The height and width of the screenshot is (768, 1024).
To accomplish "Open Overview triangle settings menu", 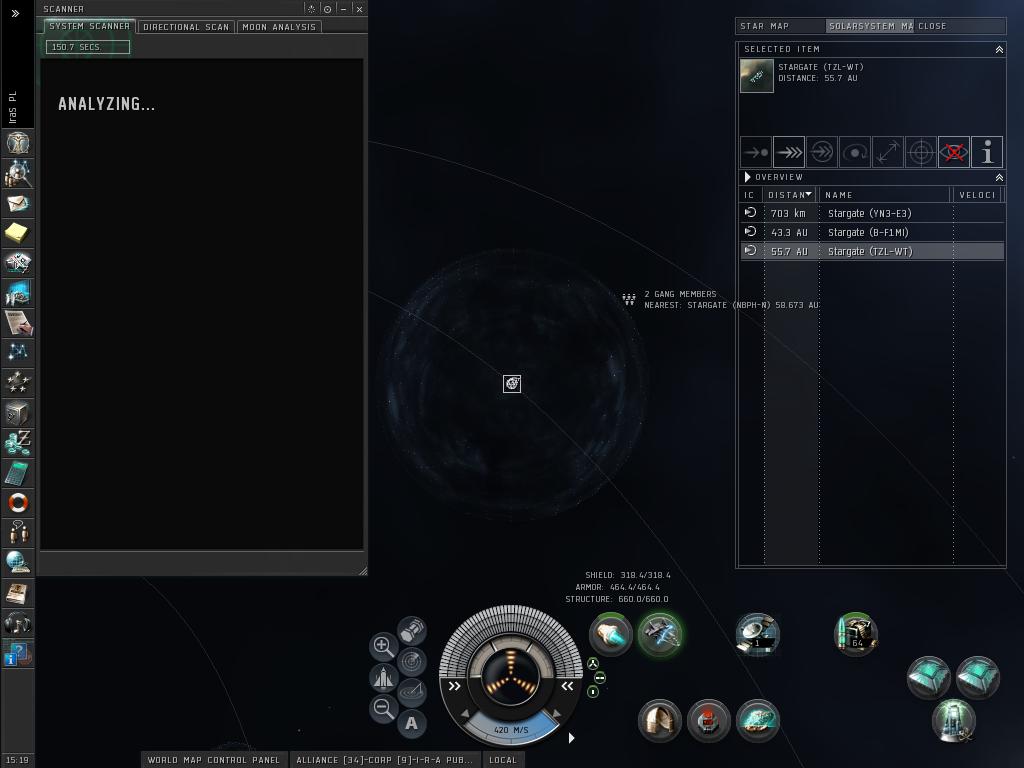I will 748,177.
